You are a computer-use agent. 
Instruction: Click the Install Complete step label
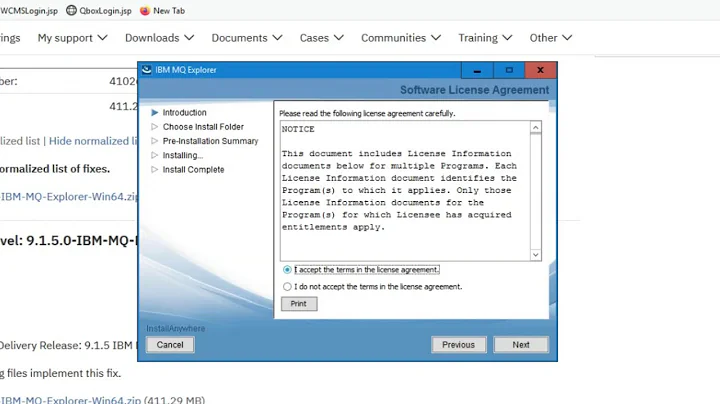[193, 169]
